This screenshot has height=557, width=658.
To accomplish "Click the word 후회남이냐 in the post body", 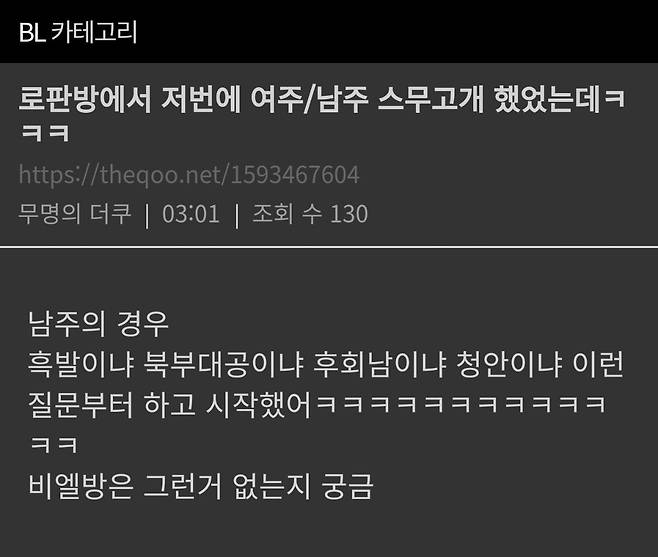I will [380, 364].
